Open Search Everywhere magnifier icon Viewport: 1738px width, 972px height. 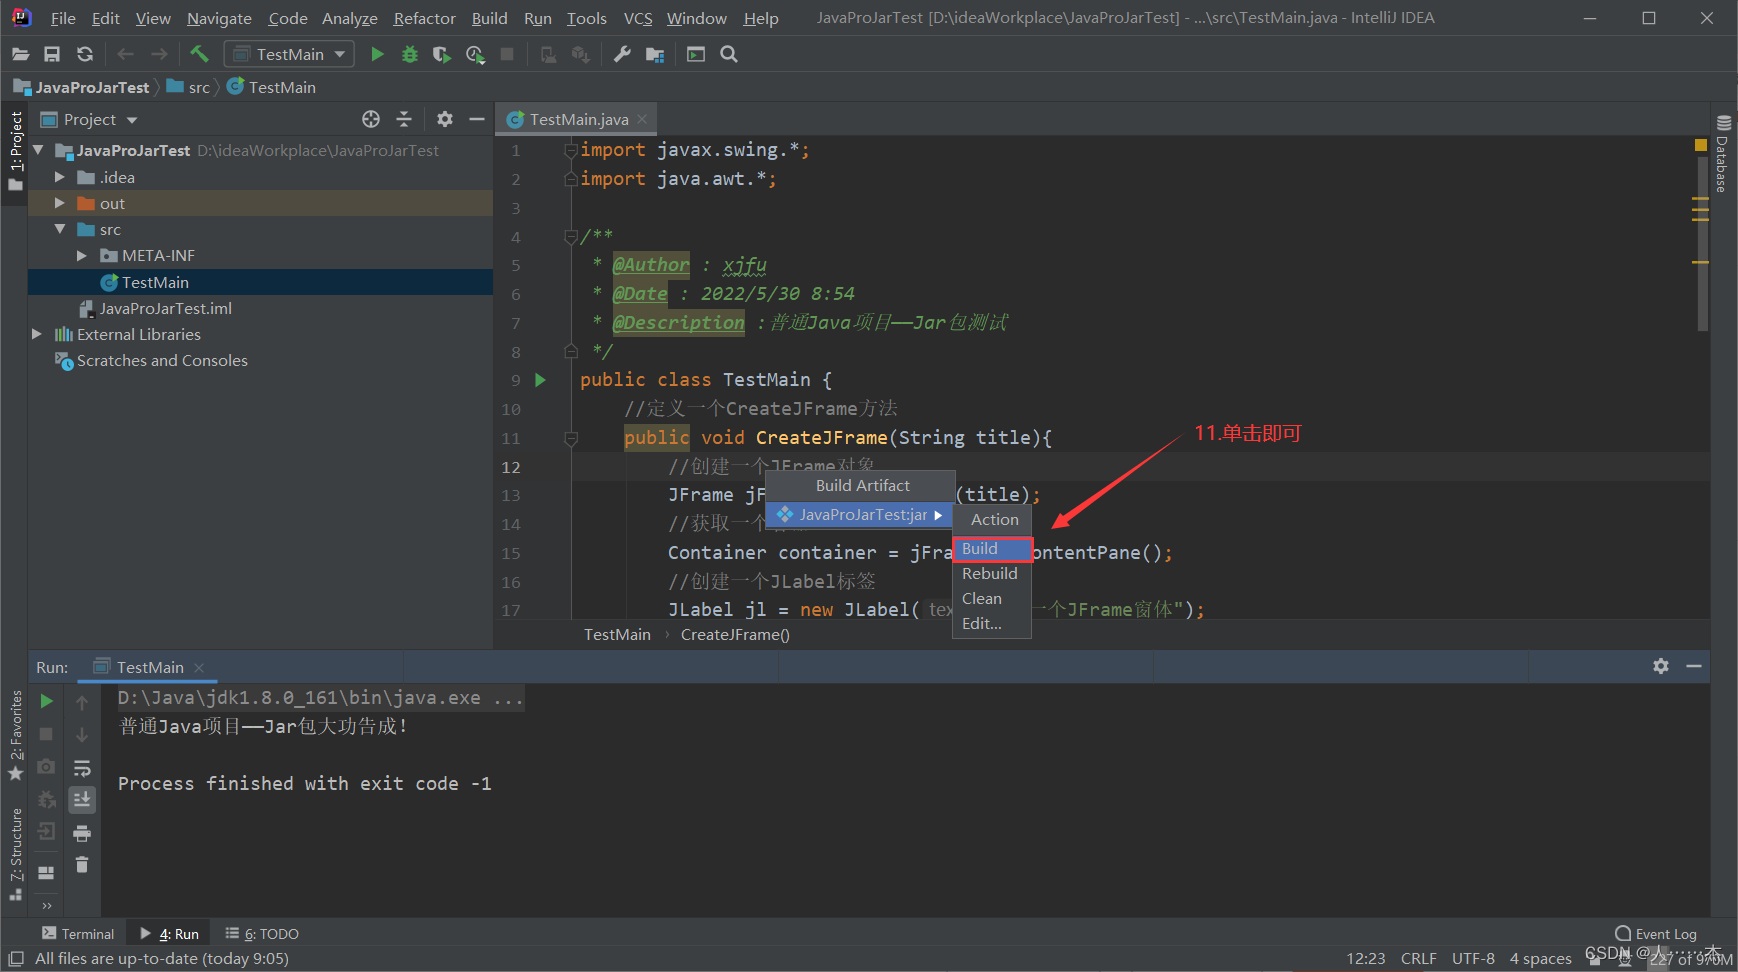point(729,54)
